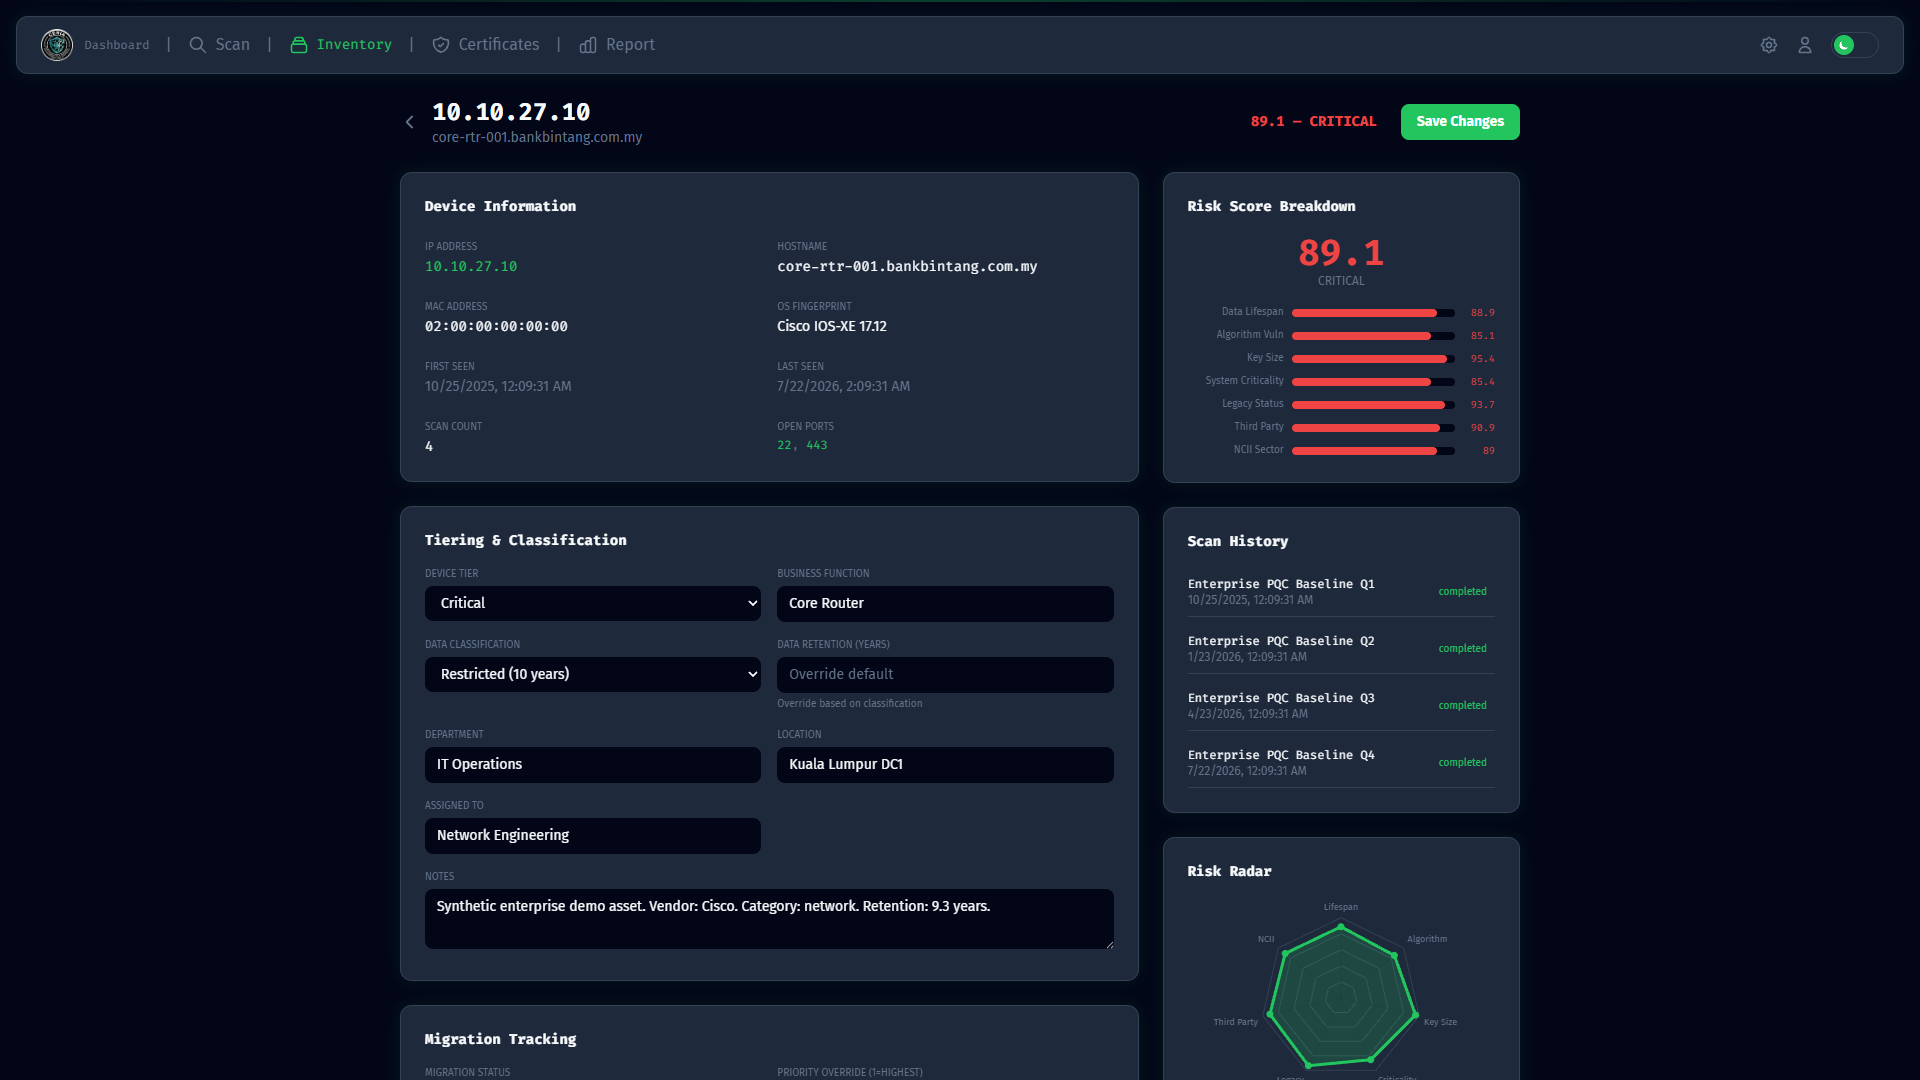Open the Dashboard tab

coord(117,45)
